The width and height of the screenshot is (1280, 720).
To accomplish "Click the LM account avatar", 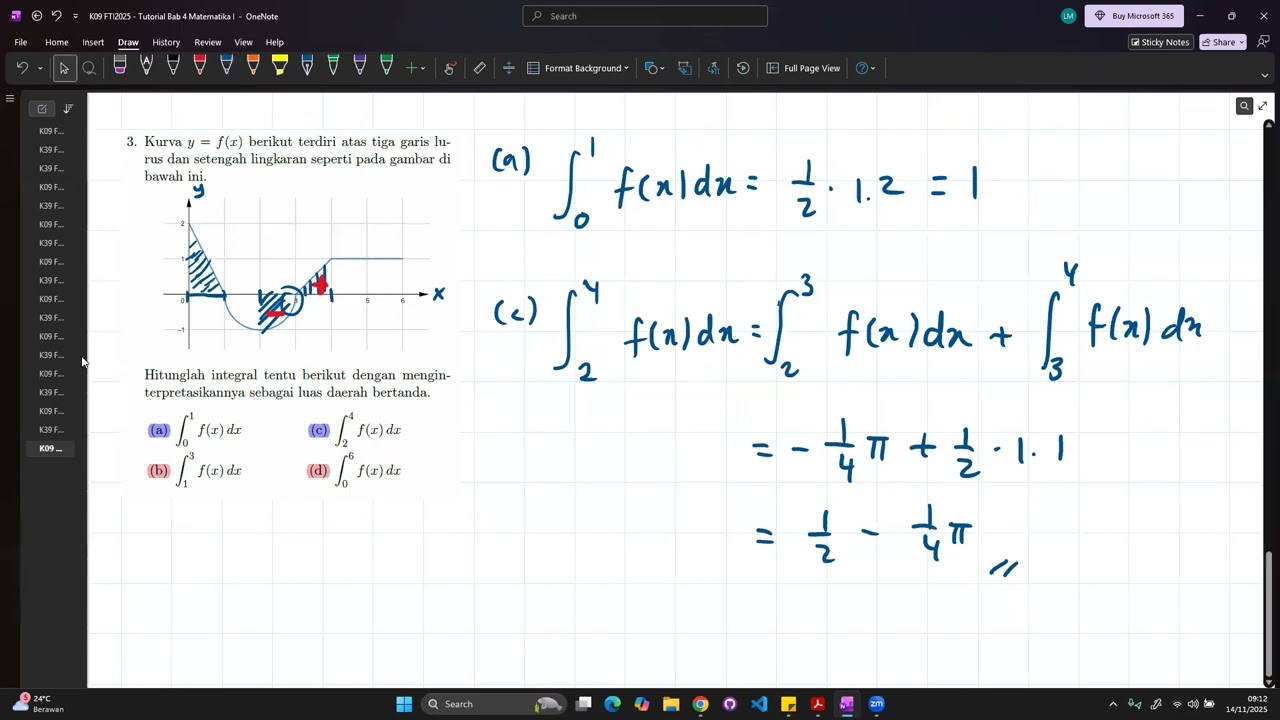I will (x=1068, y=16).
